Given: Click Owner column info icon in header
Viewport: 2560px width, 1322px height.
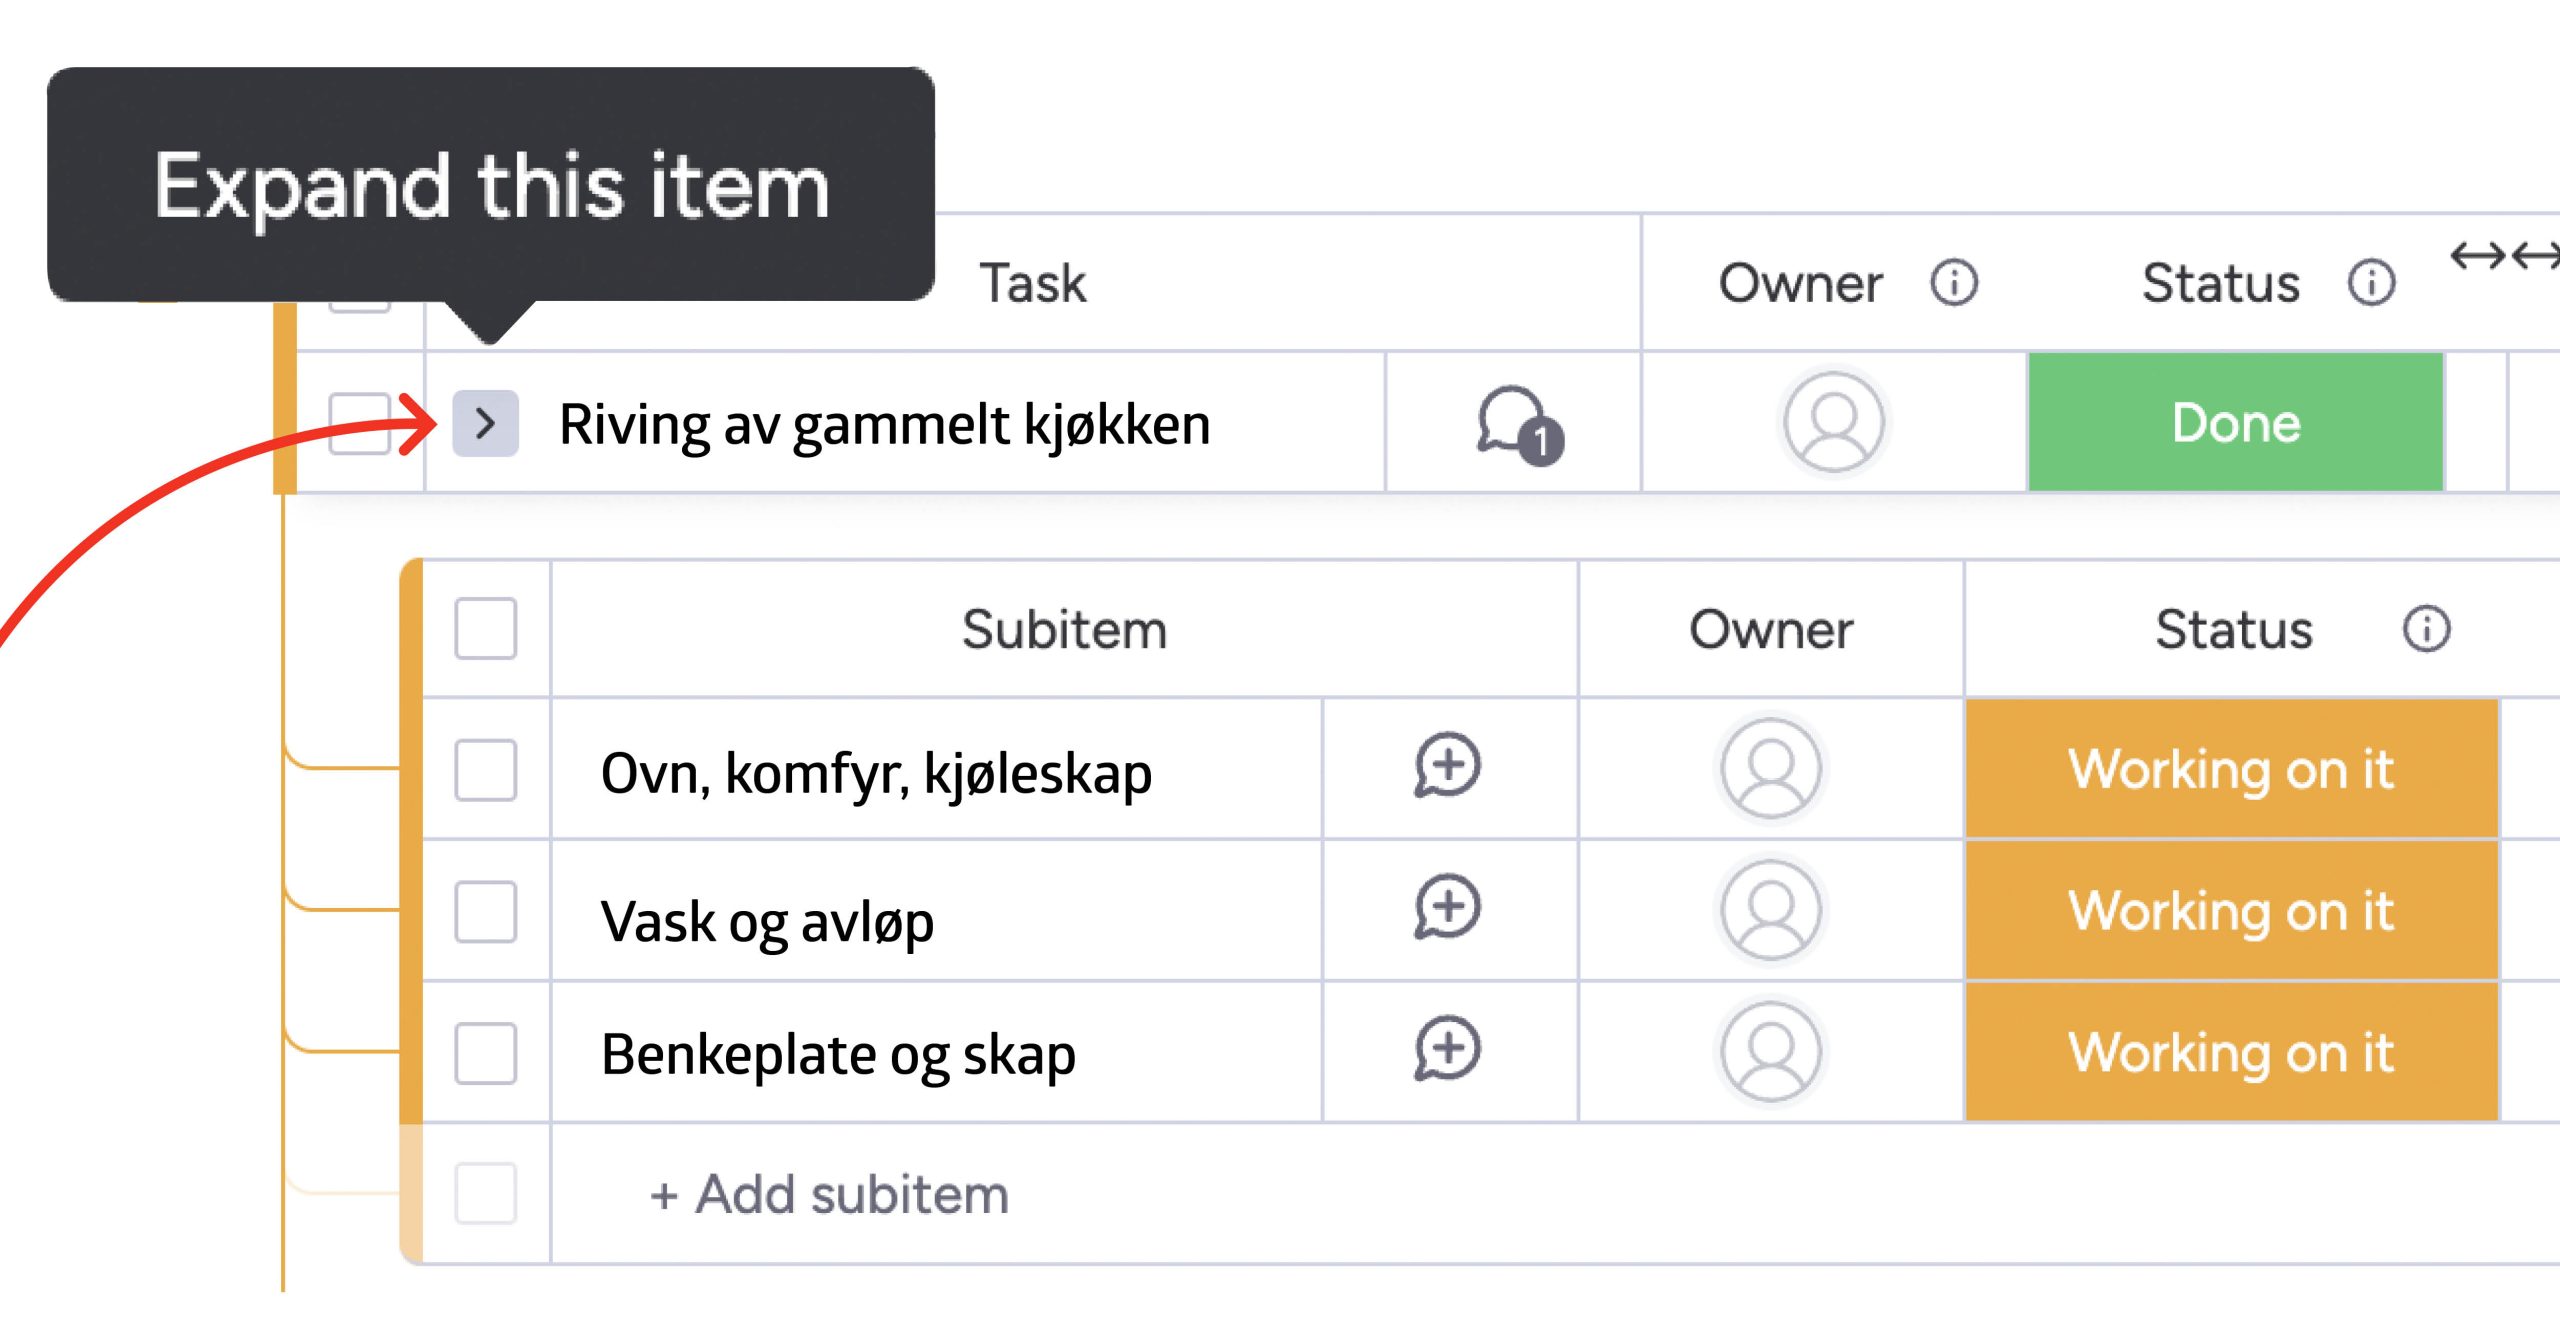Looking at the screenshot, I should [1953, 283].
